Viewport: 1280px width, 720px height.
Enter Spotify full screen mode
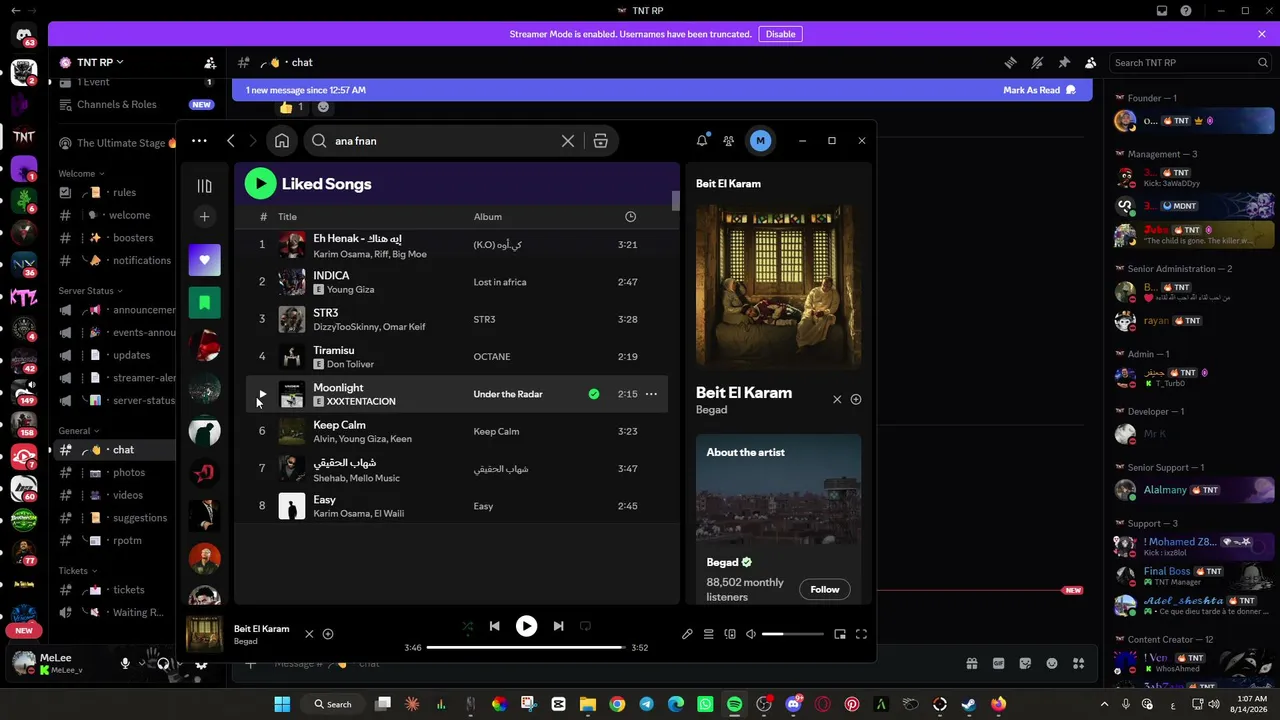point(861,634)
